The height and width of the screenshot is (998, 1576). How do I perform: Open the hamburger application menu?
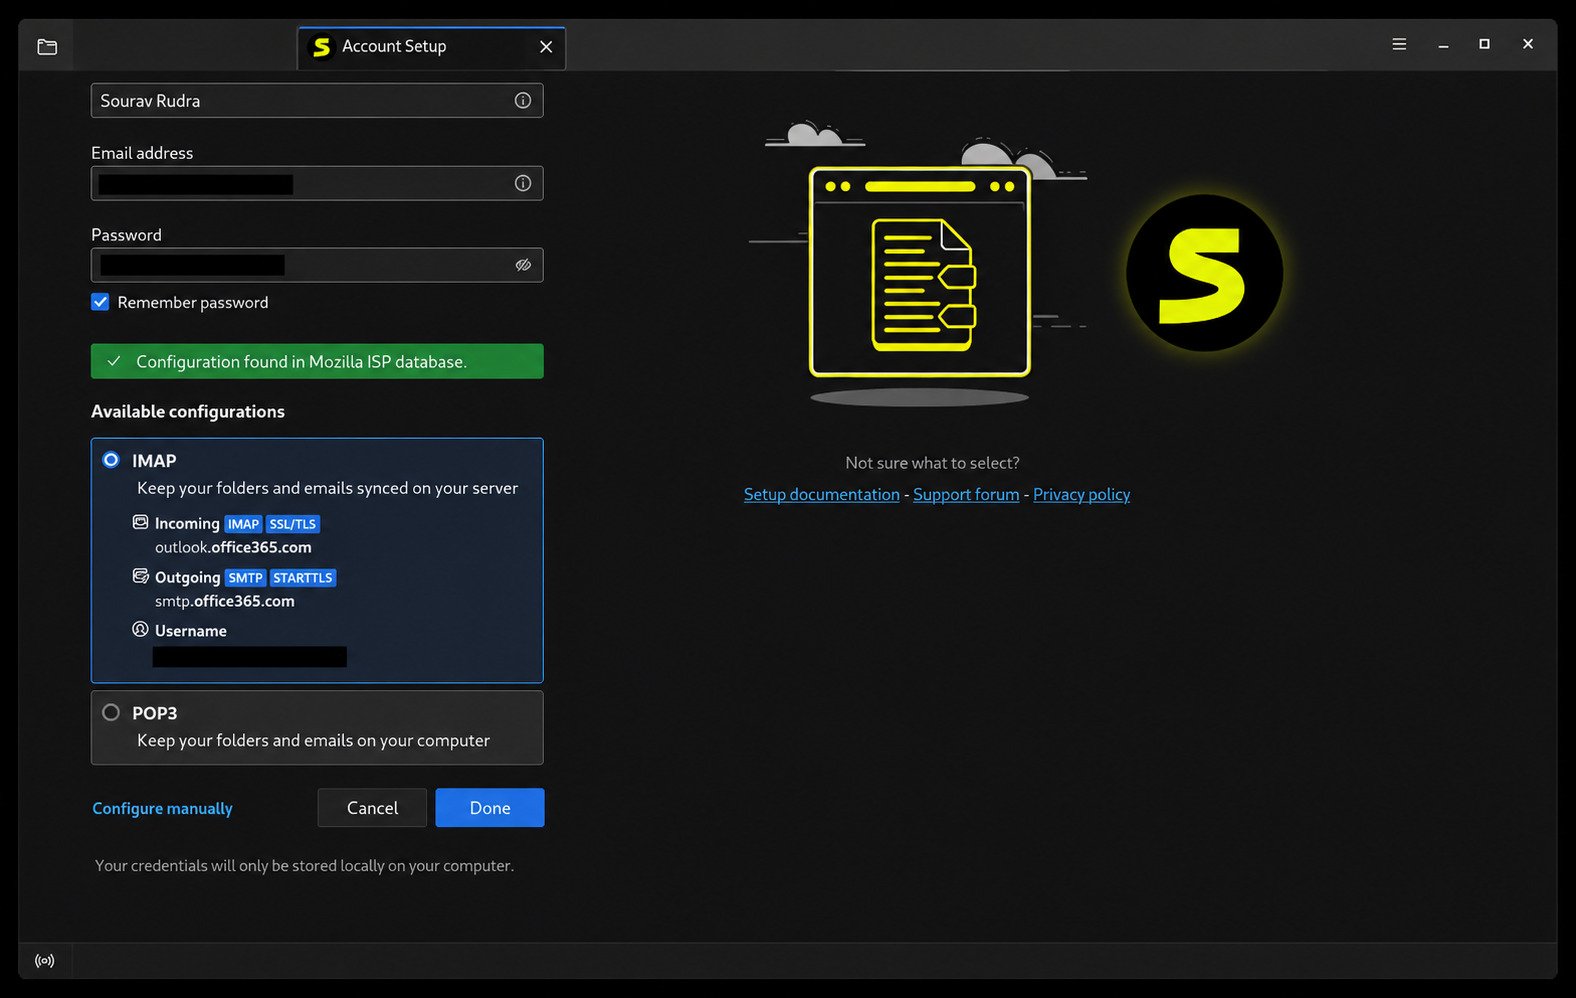1399,44
